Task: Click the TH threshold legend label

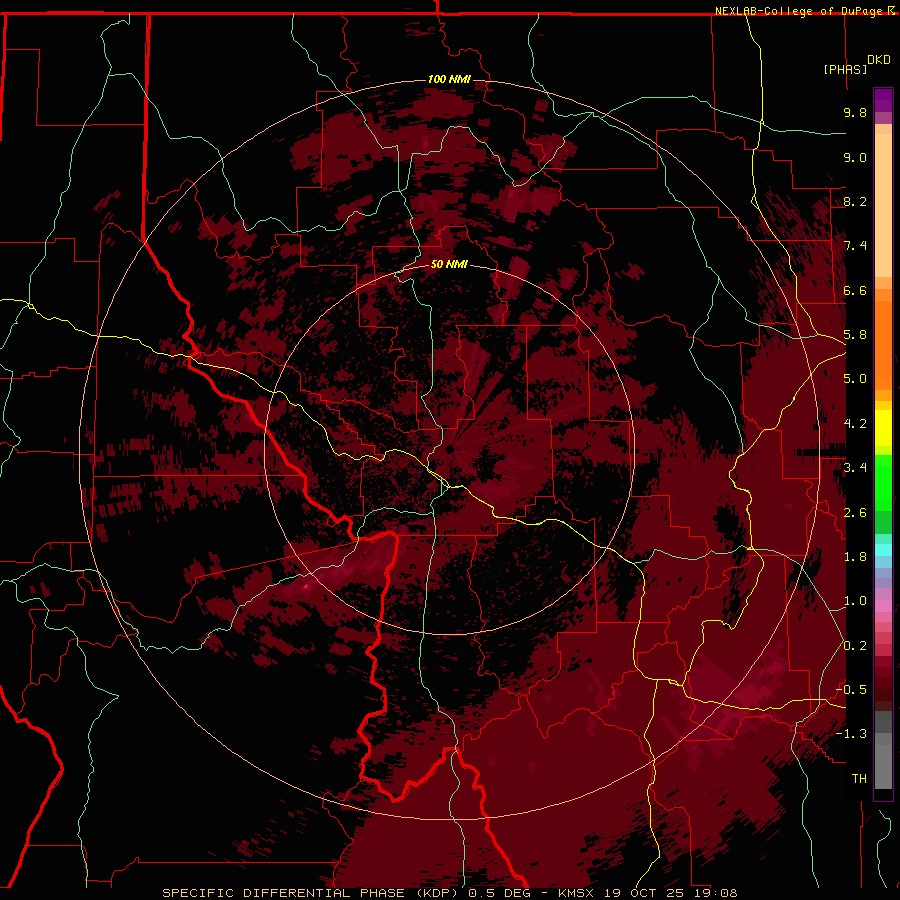Action: (859, 779)
